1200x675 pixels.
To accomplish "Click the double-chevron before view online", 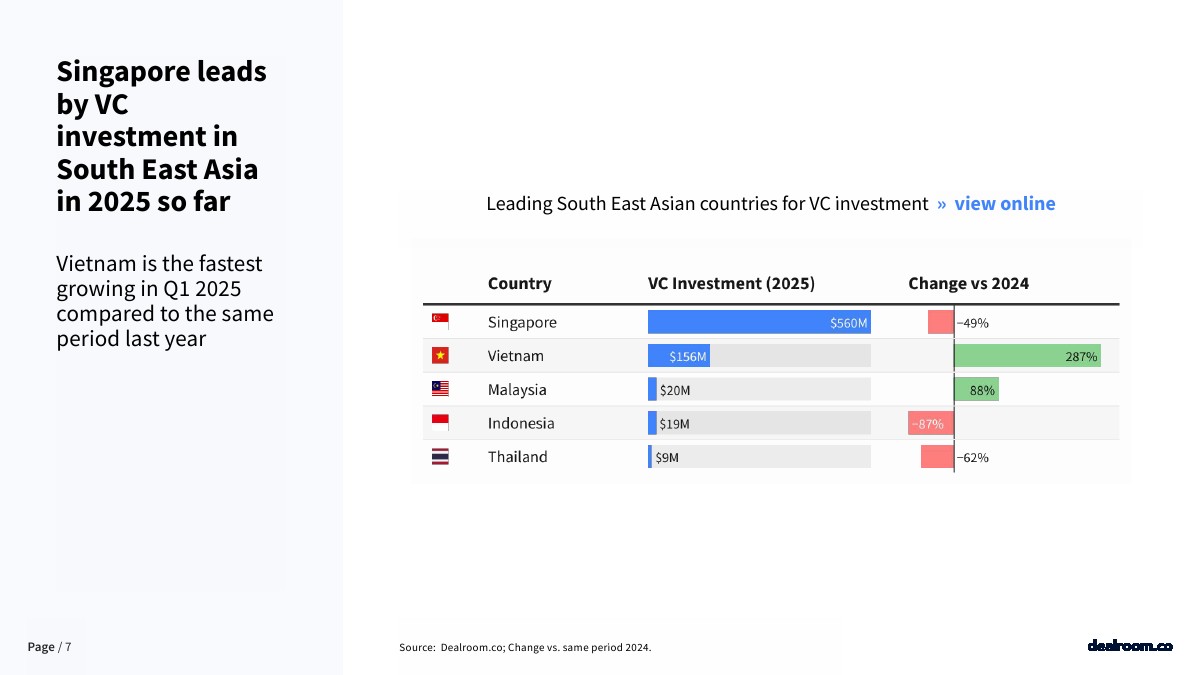I will click(x=942, y=204).
